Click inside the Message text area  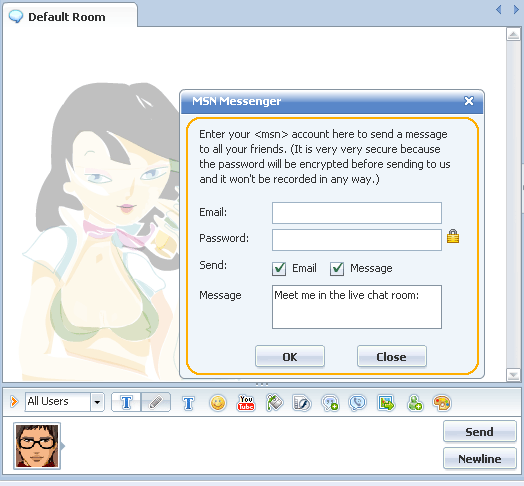pyautogui.click(x=357, y=307)
